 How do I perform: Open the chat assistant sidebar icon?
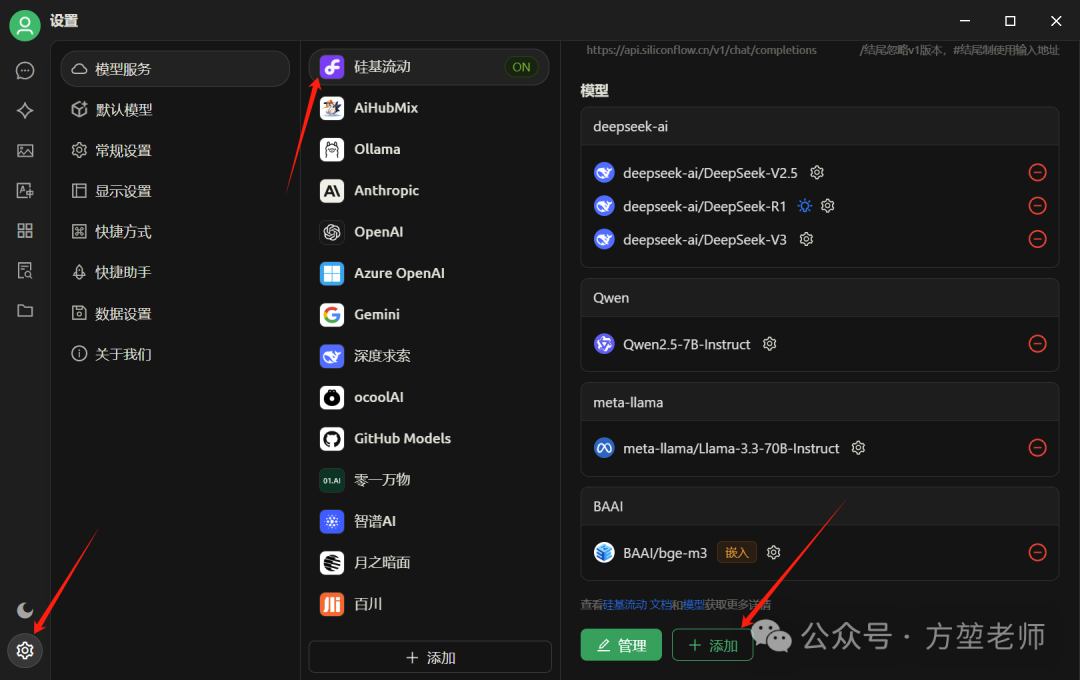25,71
